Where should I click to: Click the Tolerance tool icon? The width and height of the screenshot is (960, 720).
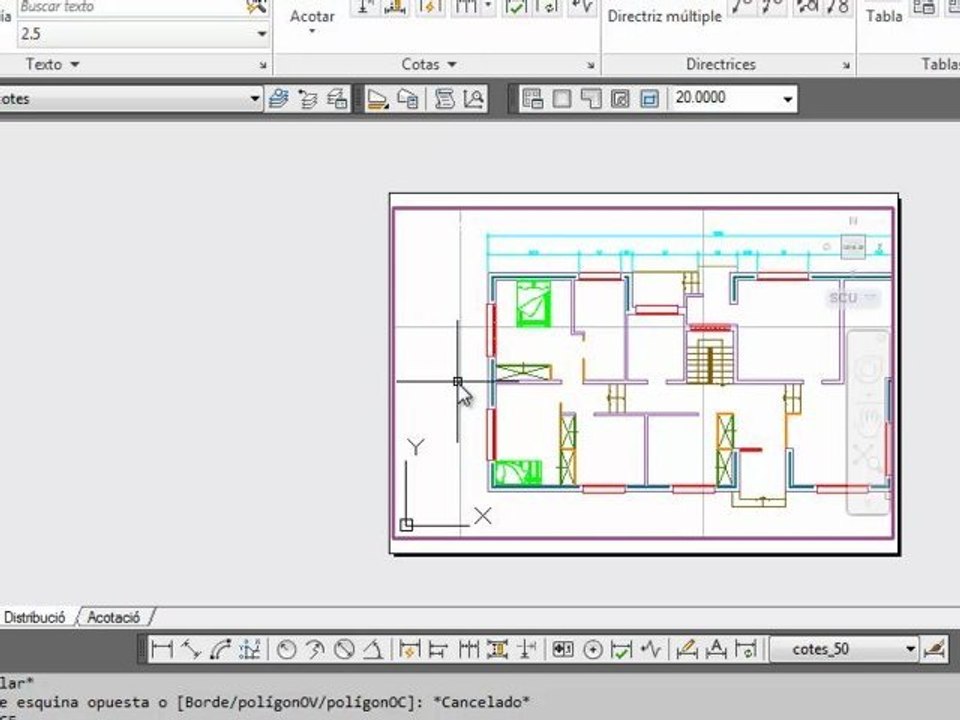click(563, 649)
